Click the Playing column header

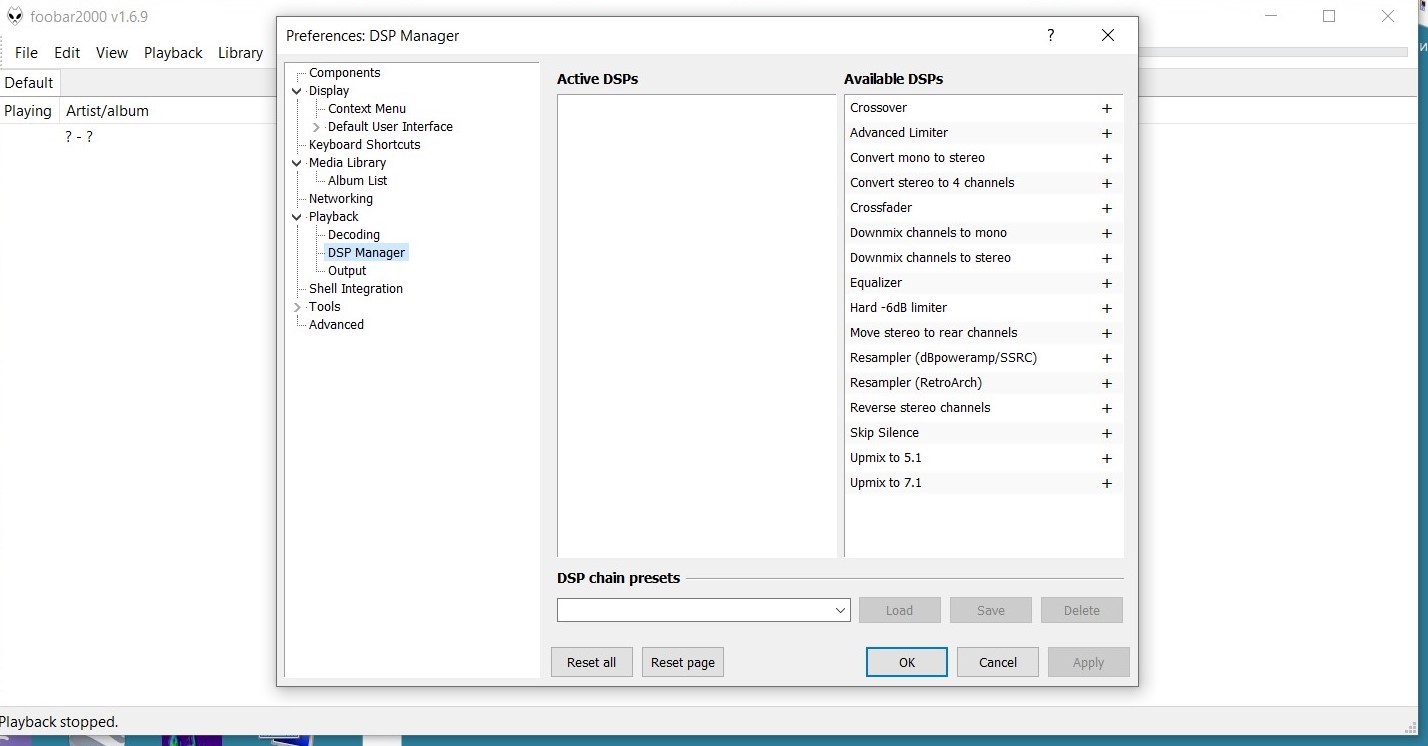(28, 111)
